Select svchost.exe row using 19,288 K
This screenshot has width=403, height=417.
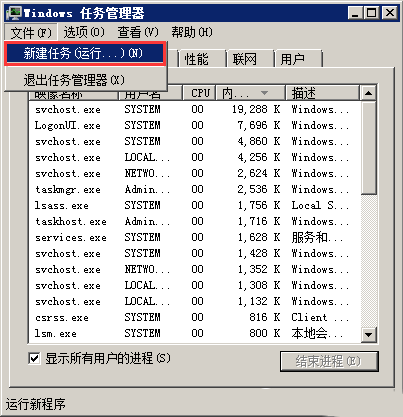[x=195, y=109]
